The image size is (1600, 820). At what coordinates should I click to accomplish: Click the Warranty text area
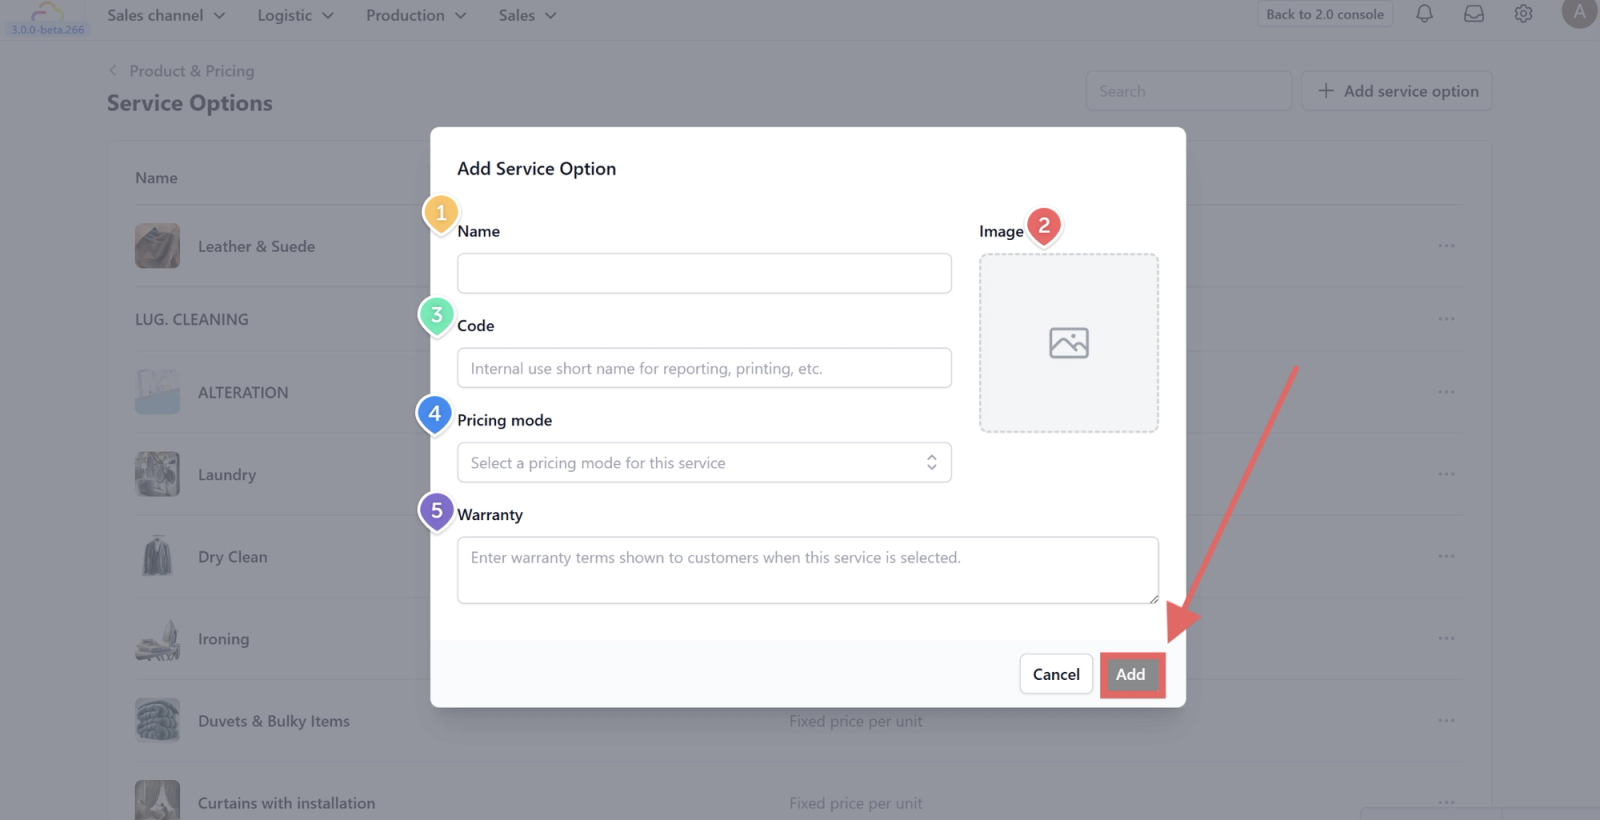(x=808, y=570)
